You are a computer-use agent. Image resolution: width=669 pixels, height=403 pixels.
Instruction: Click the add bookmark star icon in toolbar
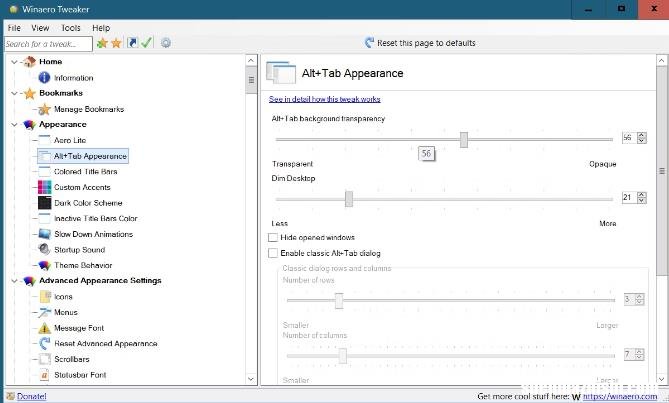102,43
